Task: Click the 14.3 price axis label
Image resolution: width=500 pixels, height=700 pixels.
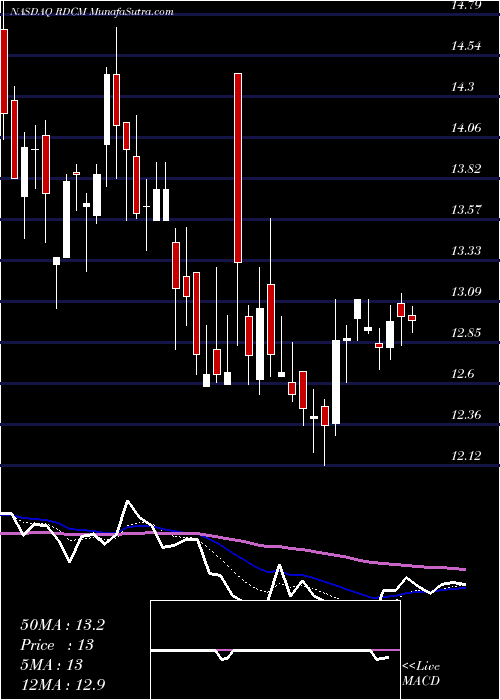Action: click(x=463, y=87)
